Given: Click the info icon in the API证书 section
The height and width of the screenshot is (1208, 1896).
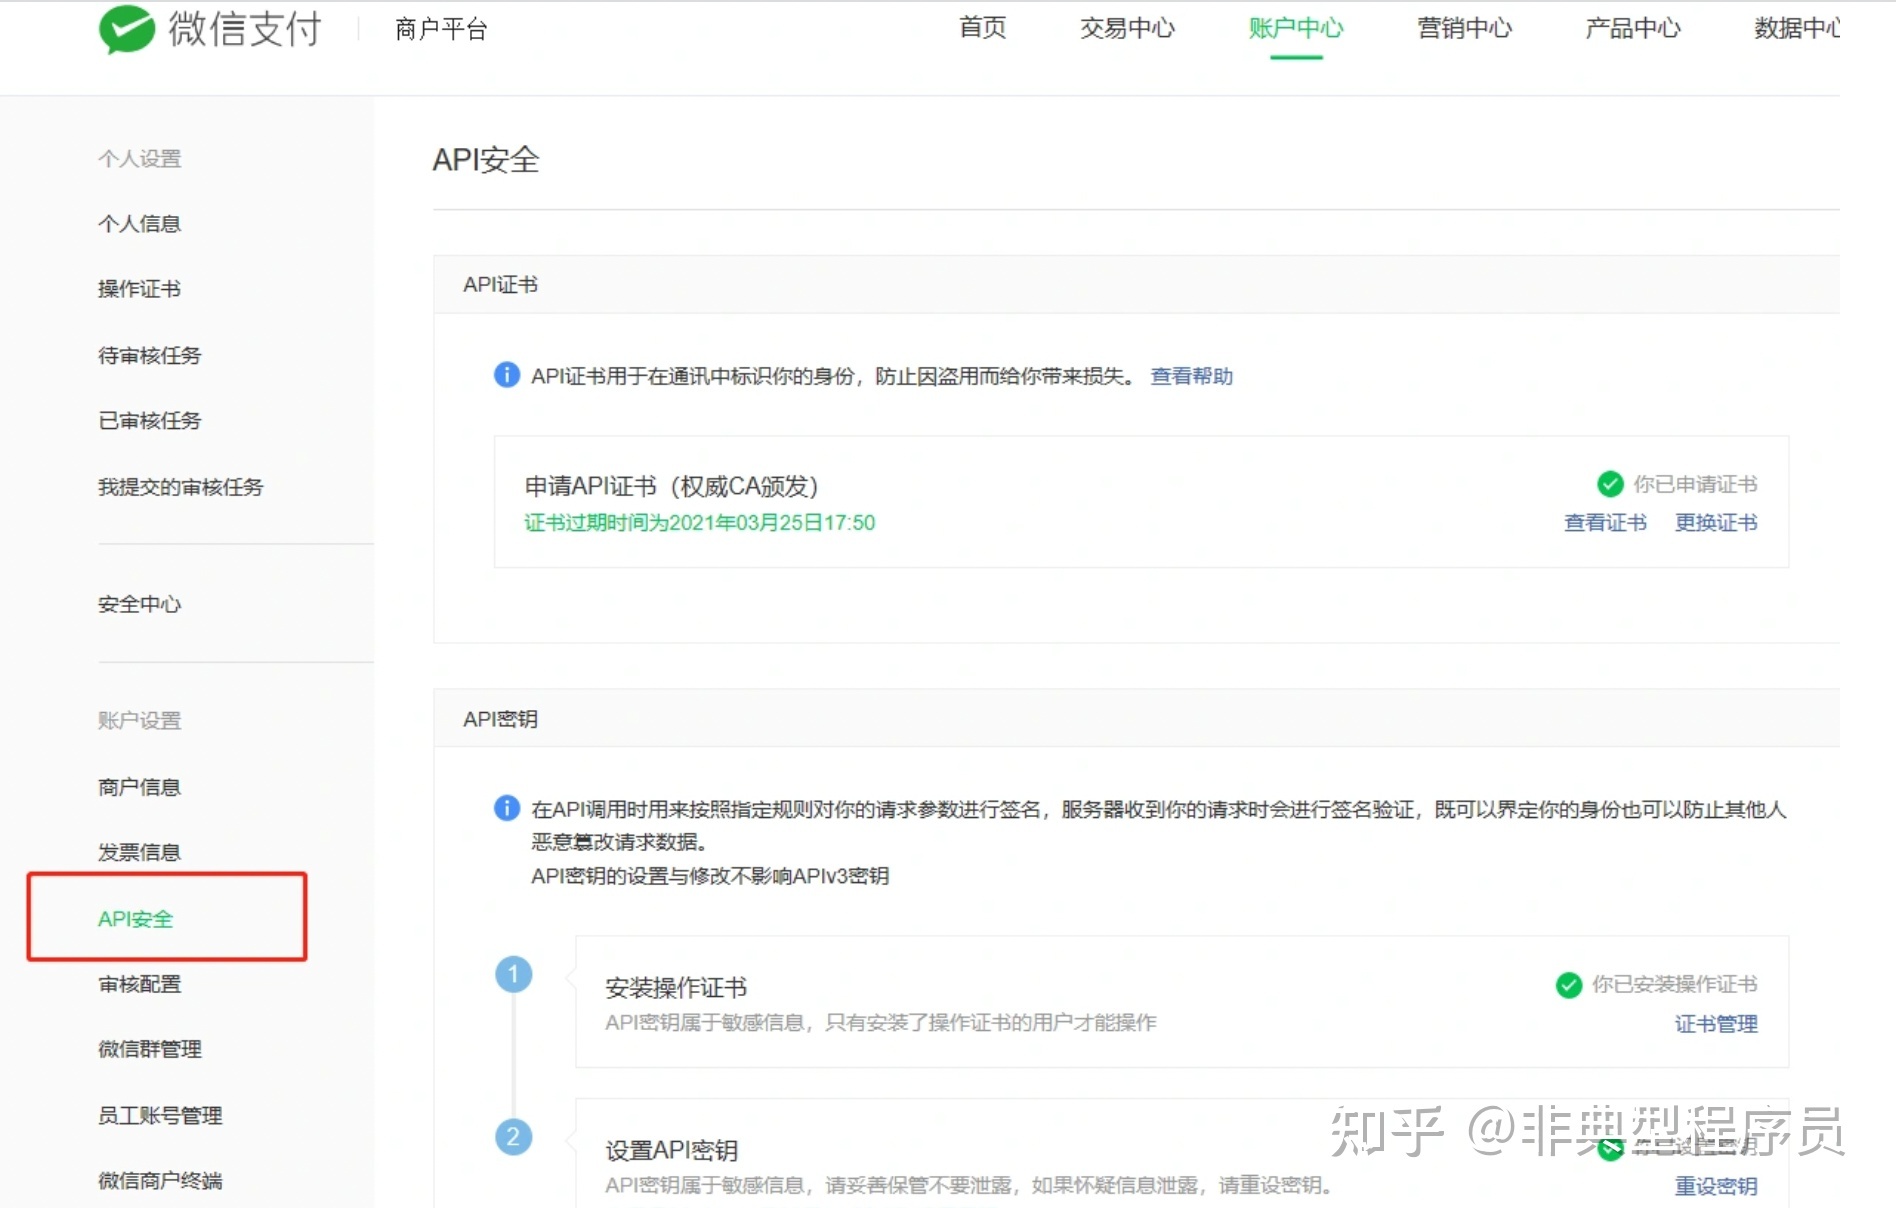Looking at the screenshot, I should coord(506,375).
